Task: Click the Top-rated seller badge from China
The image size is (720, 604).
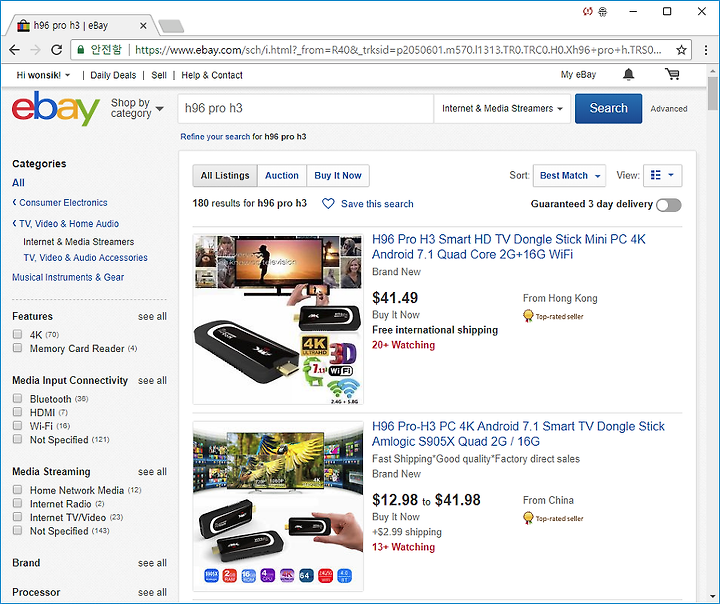Action: (x=553, y=518)
